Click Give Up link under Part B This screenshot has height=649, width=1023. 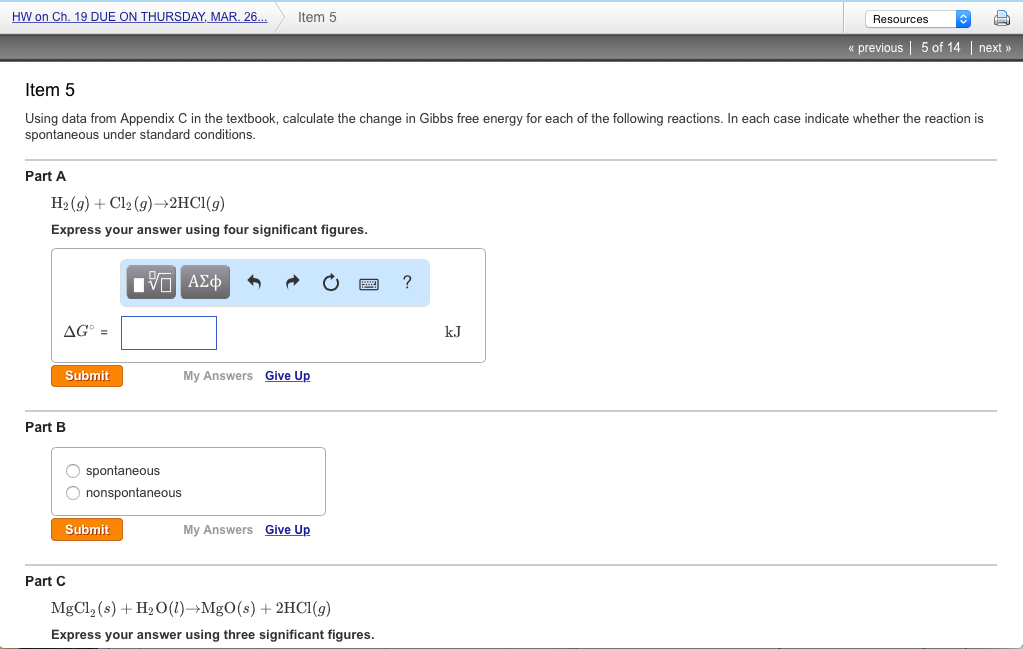point(288,530)
